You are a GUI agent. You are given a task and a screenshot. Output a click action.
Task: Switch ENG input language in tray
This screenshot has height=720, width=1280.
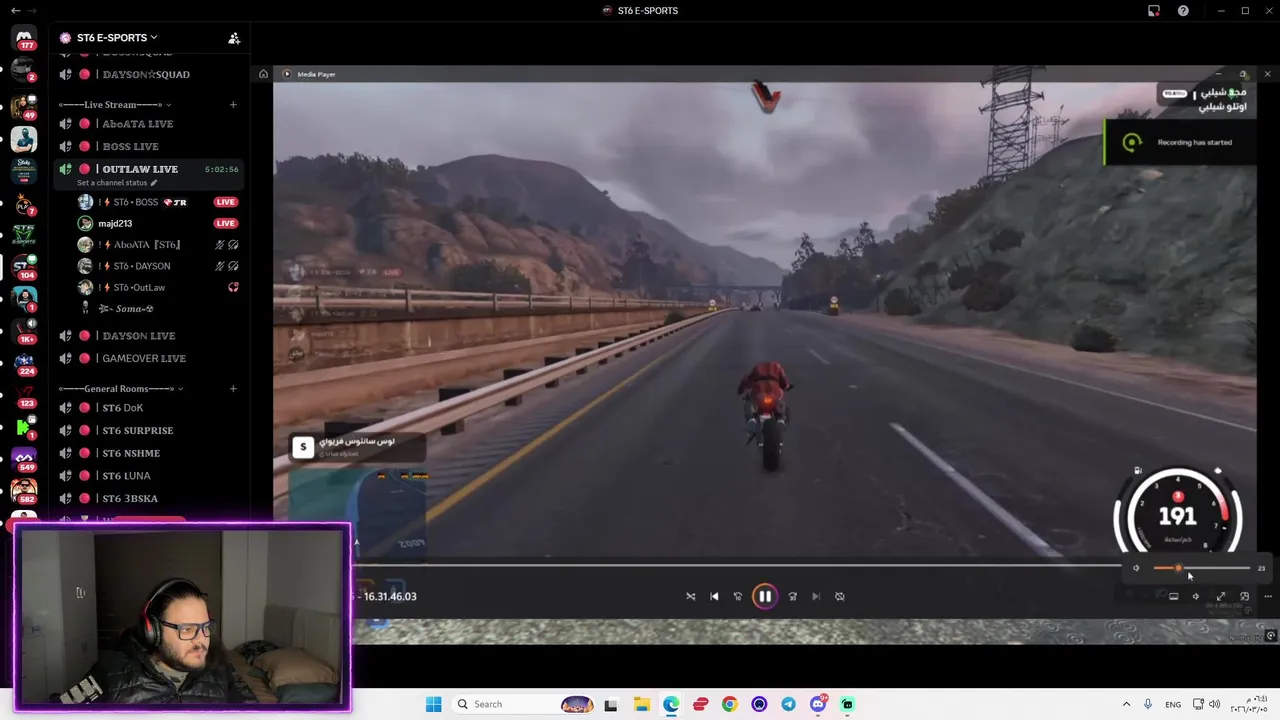click(x=1173, y=704)
